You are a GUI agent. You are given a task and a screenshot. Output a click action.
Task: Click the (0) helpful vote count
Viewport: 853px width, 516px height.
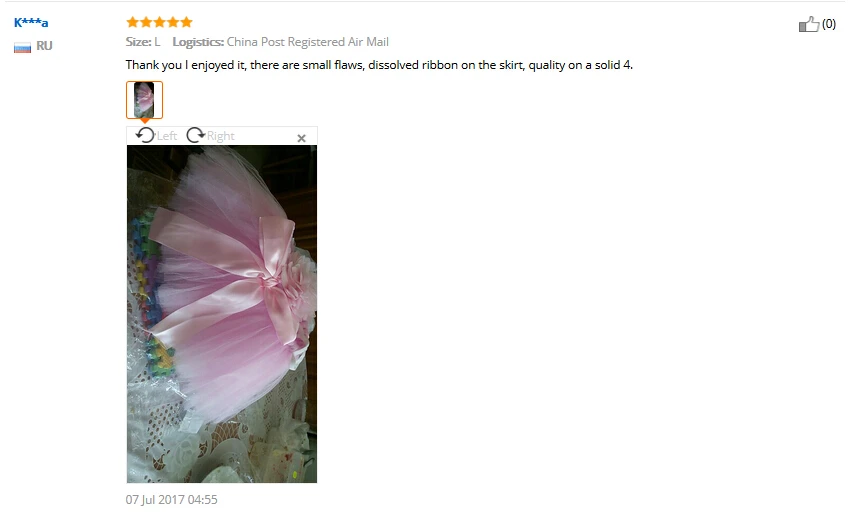829,24
